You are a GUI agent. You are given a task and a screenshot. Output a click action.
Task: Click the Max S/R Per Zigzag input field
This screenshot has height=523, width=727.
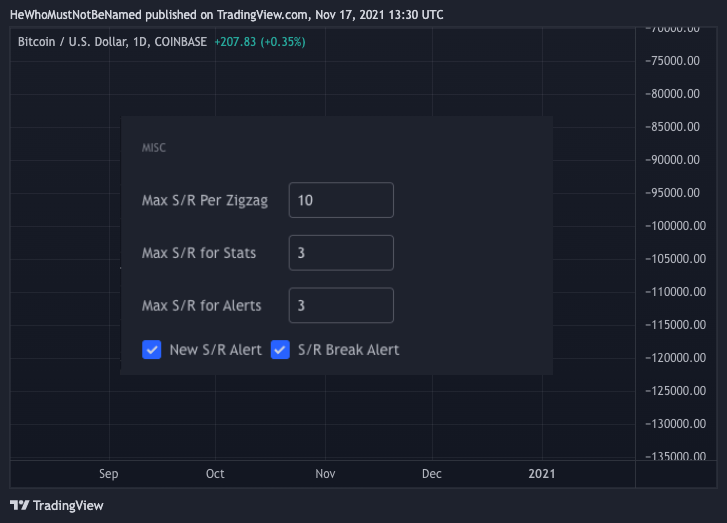(341, 200)
